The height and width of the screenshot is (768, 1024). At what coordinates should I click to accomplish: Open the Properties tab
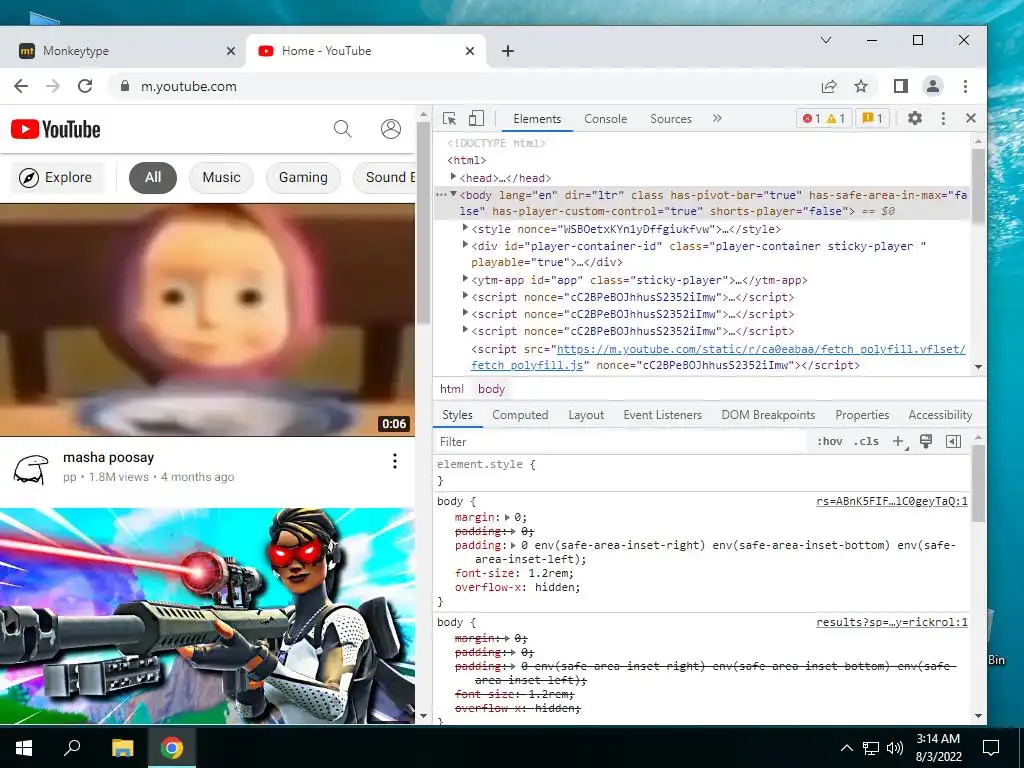coord(862,415)
